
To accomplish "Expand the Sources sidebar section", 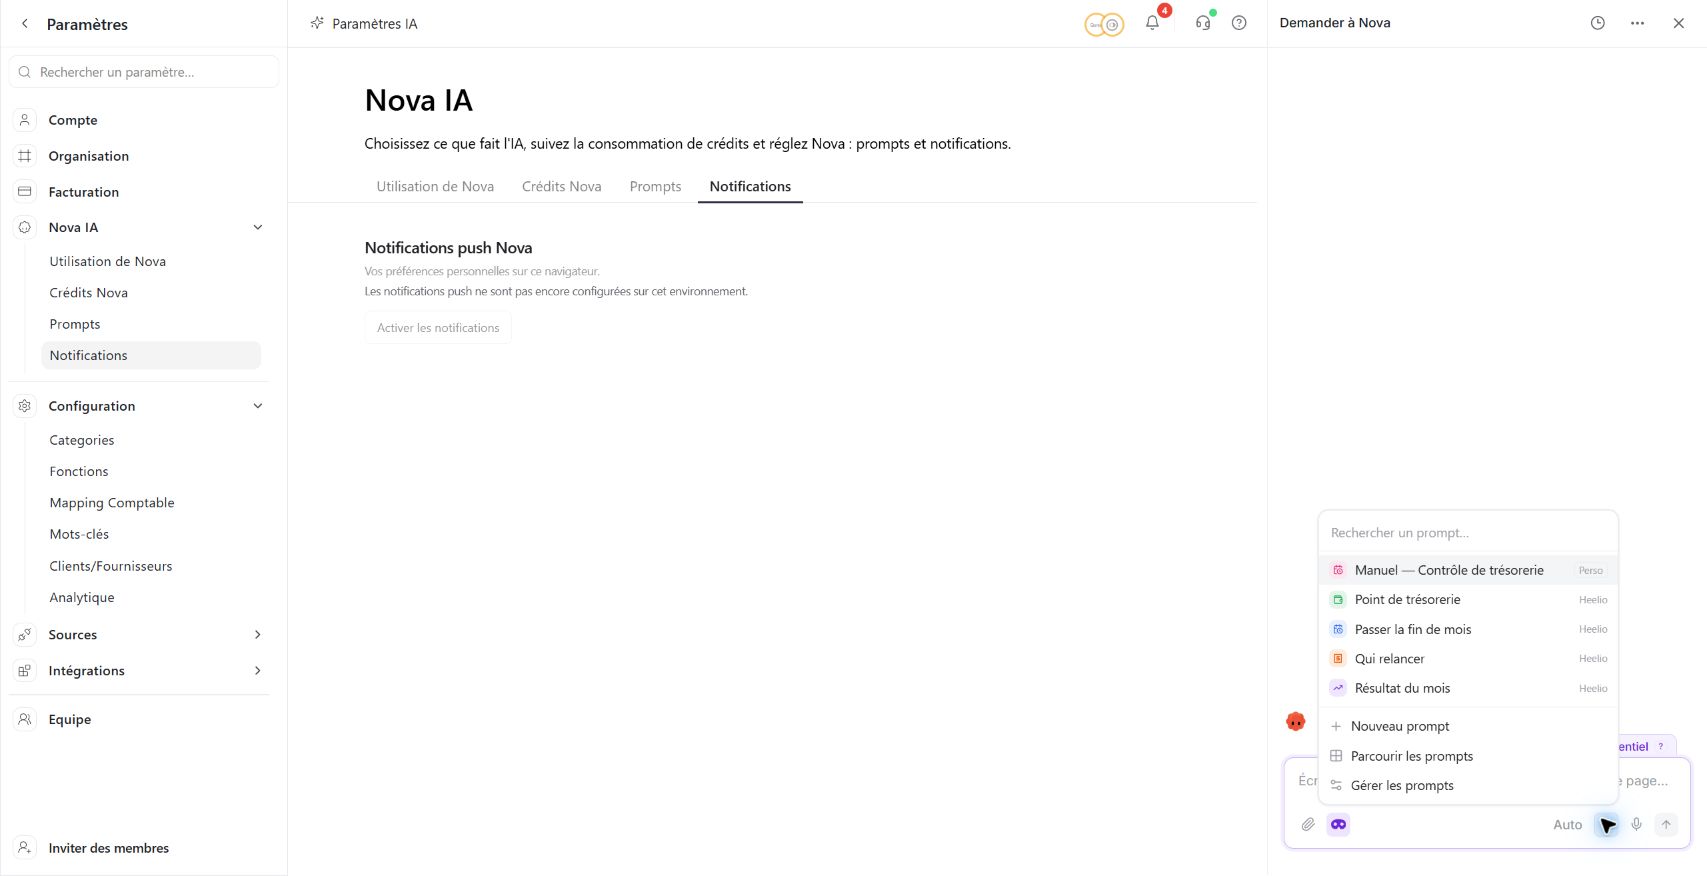I will pyautogui.click(x=258, y=635).
